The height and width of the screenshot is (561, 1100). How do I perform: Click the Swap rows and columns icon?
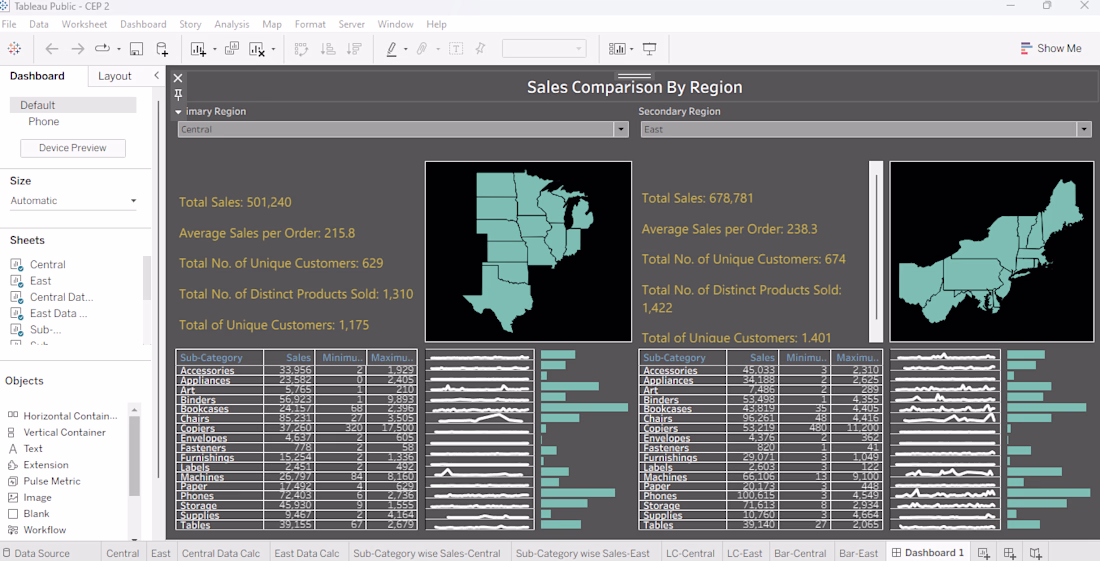(301, 48)
